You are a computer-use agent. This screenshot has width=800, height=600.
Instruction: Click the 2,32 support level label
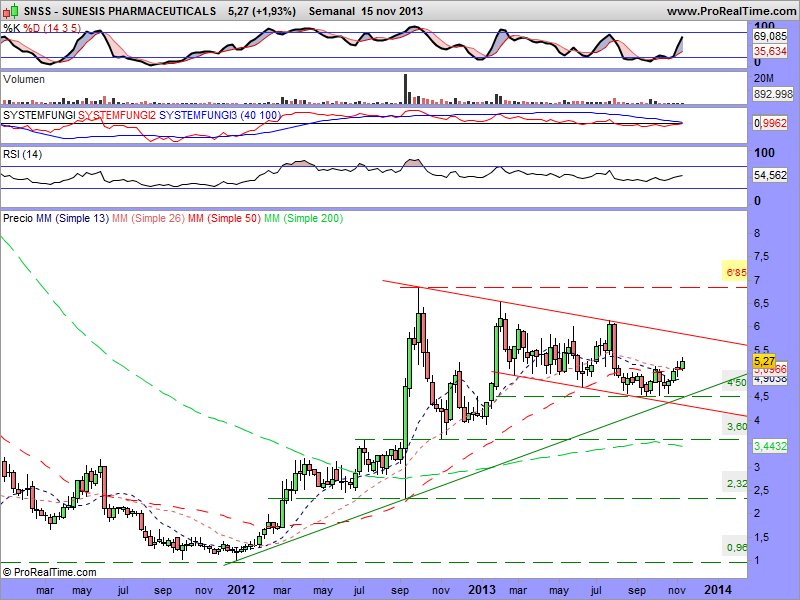click(x=736, y=483)
